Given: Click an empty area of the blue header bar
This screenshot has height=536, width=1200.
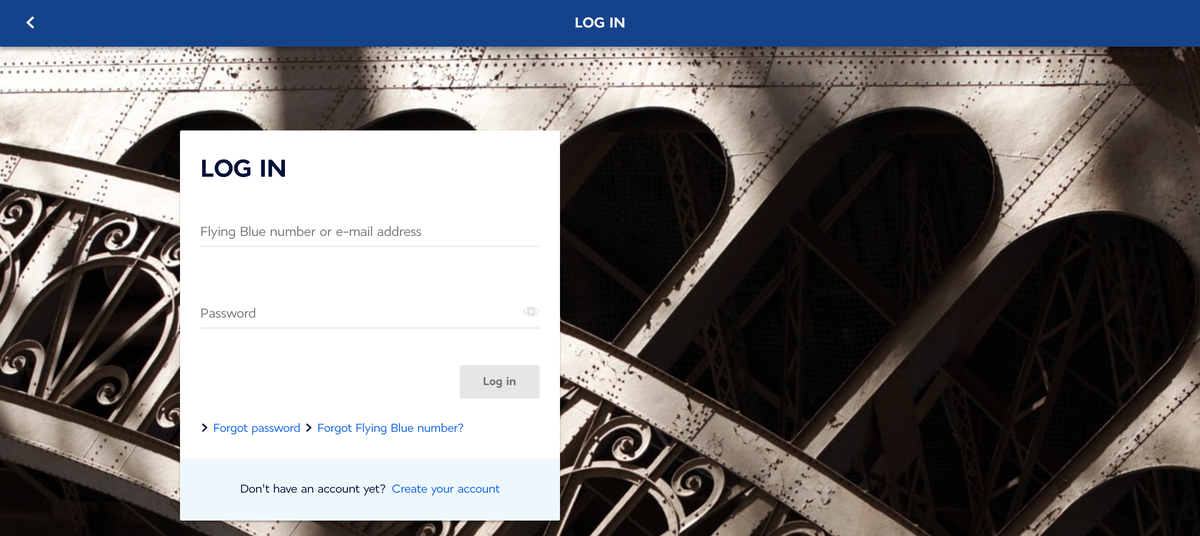Looking at the screenshot, I should (x=900, y=22).
